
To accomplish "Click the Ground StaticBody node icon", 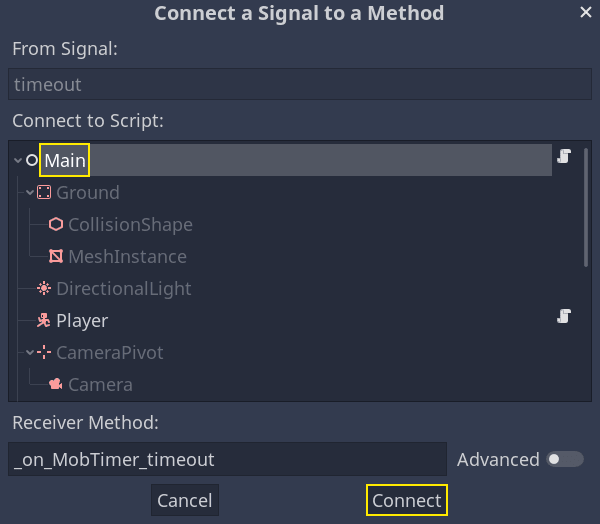I will click(44, 192).
